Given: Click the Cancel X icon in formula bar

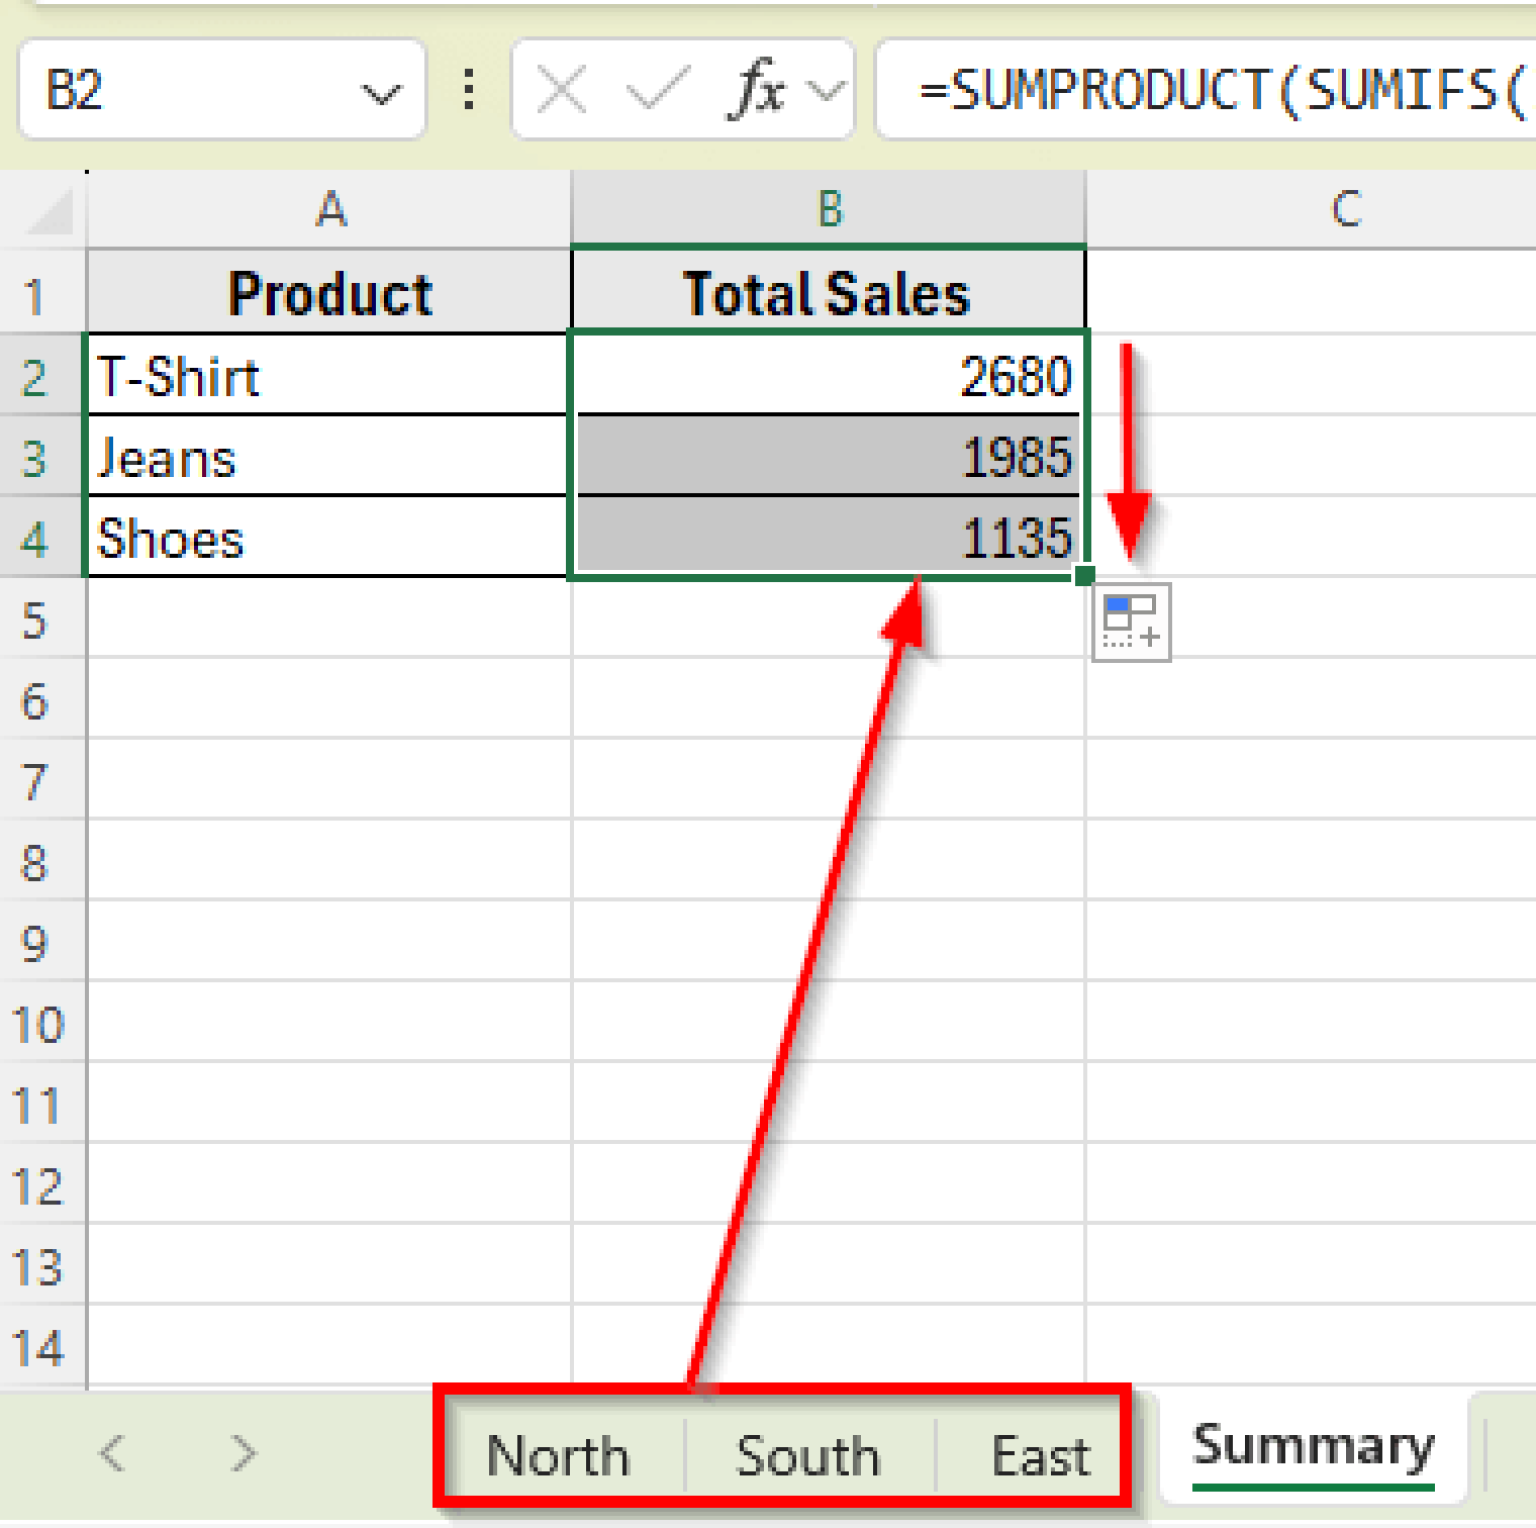Looking at the screenshot, I should click(562, 91).
